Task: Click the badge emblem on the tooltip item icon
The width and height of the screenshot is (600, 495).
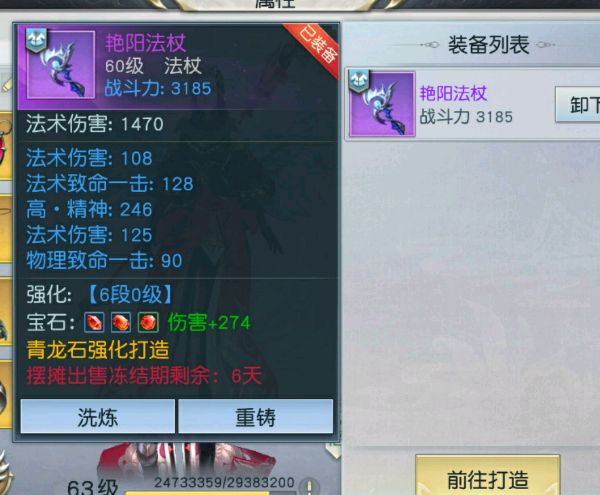Action: [x=36, y=40]
